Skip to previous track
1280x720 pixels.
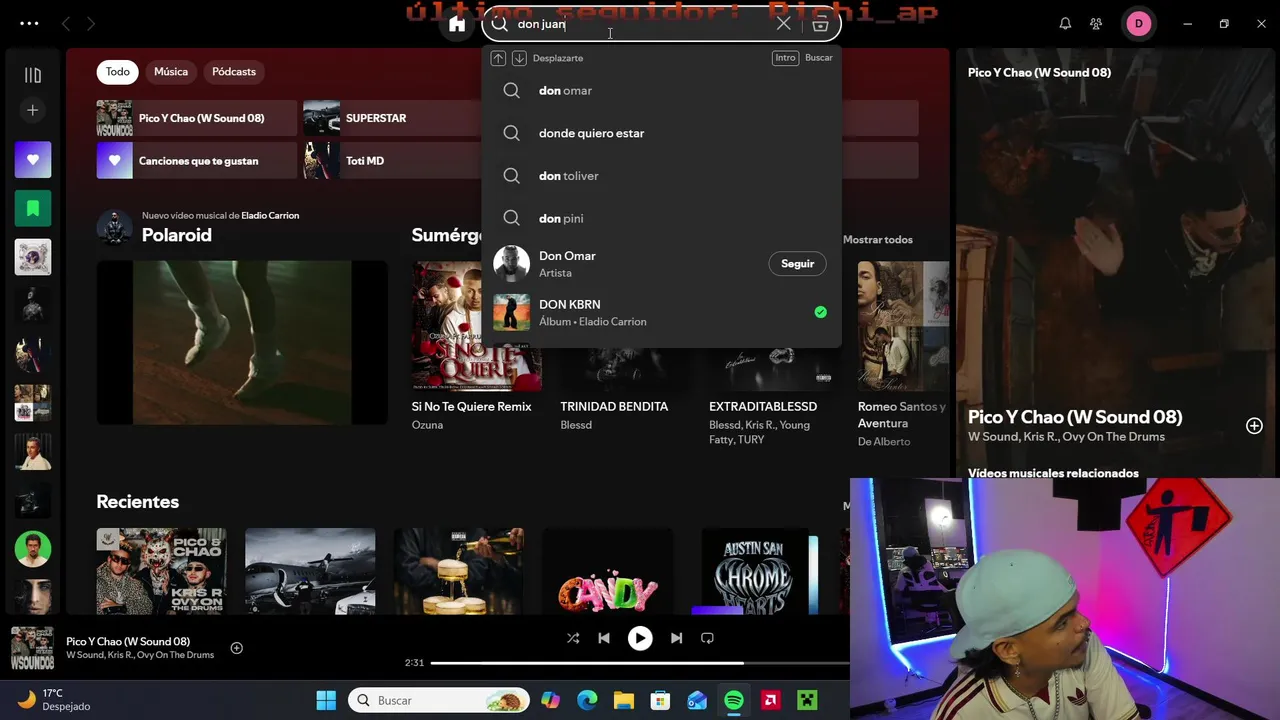click(x=604, y=638)
